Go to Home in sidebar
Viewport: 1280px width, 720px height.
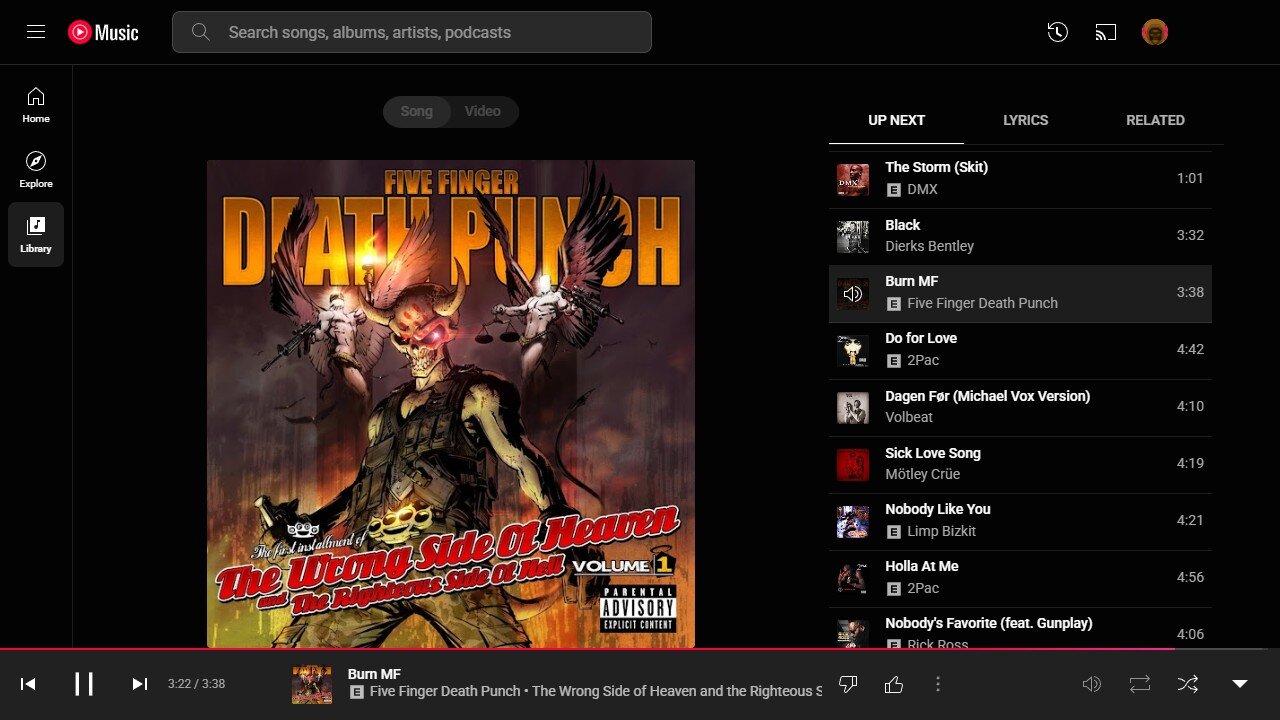tap(36, 105)
